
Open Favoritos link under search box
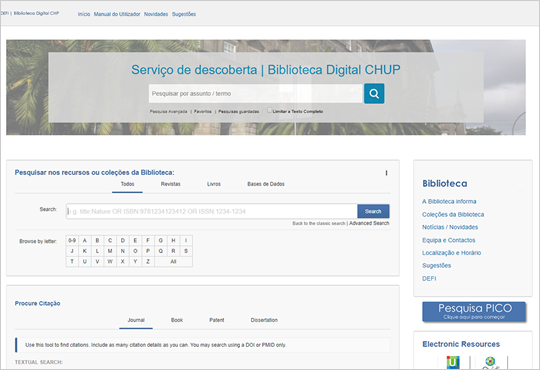pyautogui.click(x=203, y=112)
